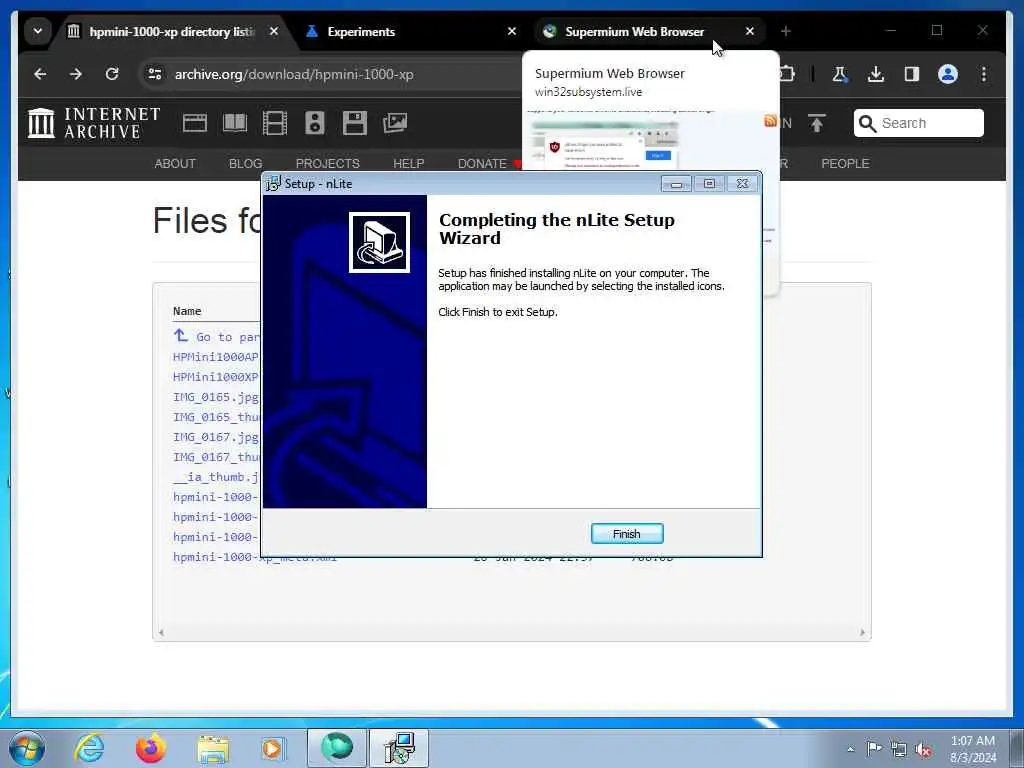This screenshot has width=1024, height=768.
Task: Open Internet Archive Web section icon
Action: pyautogui.click(x=195, y=123)
